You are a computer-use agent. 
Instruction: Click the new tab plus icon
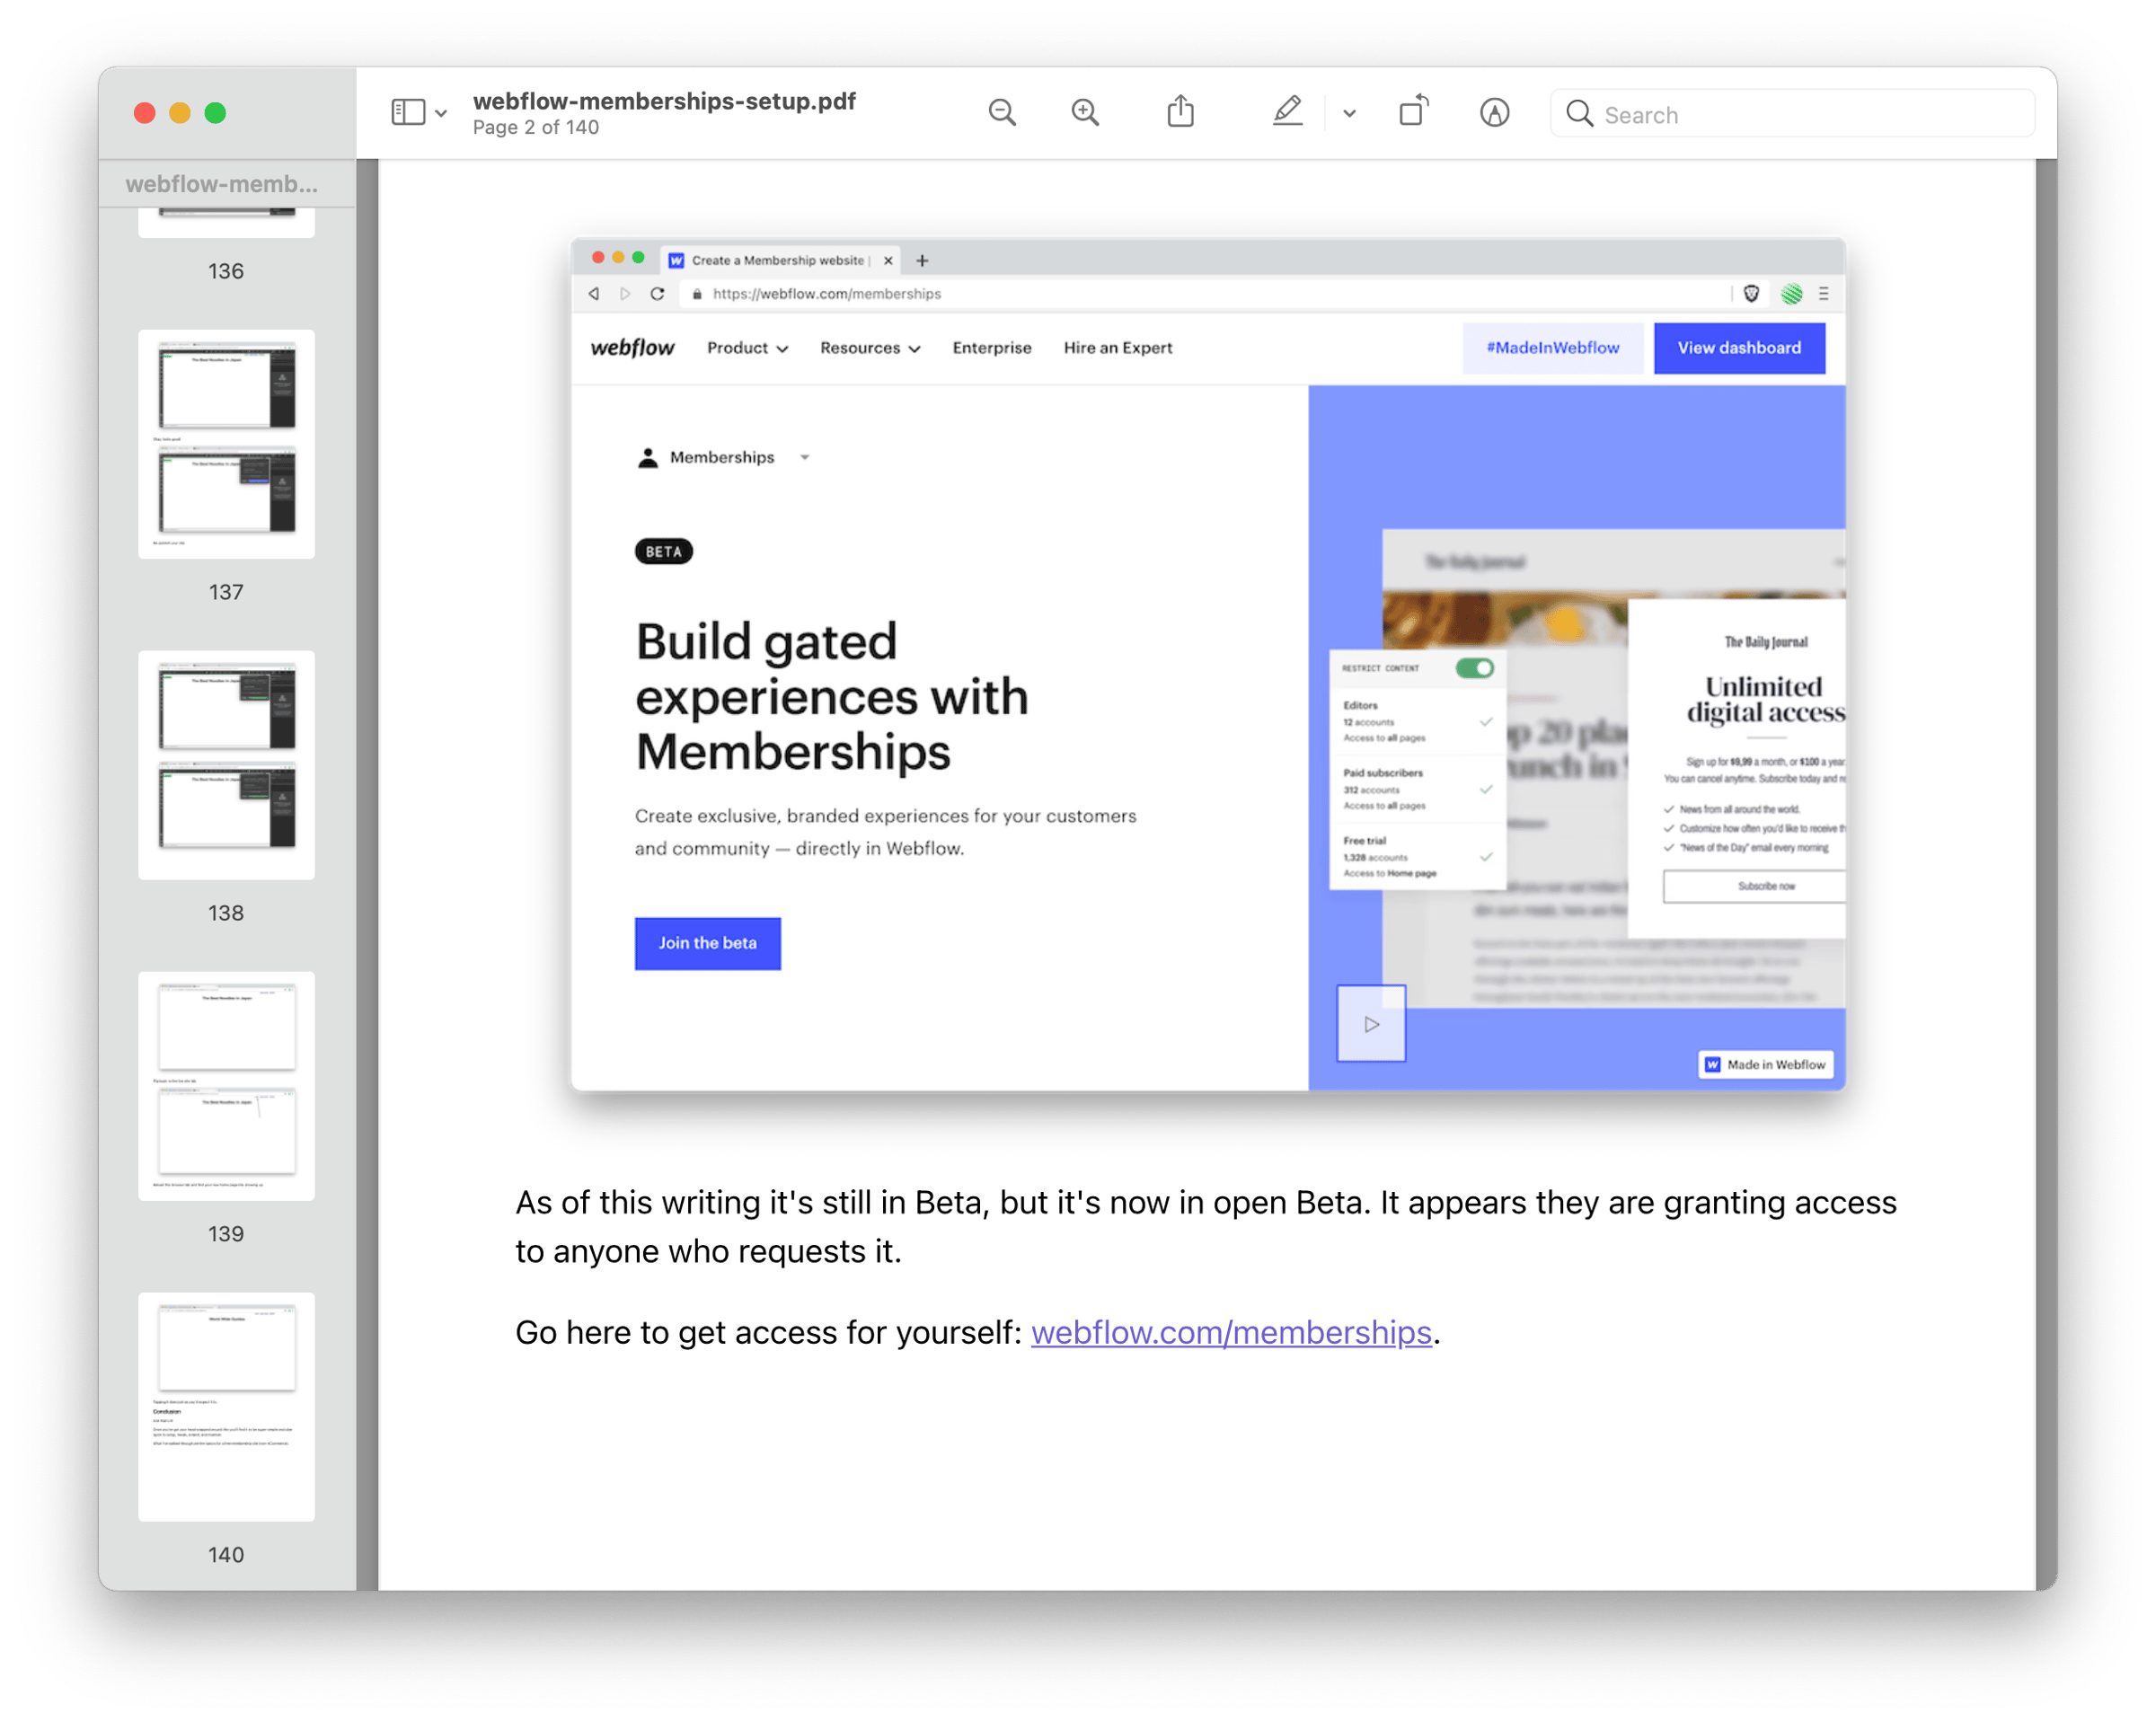(922, 261)
